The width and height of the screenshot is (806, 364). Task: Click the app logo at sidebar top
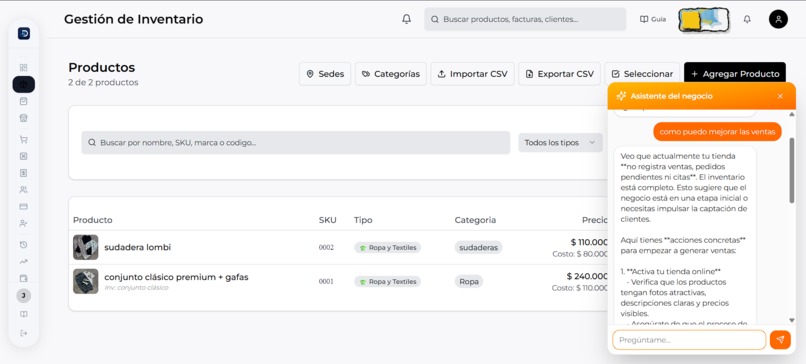click(x=24, y=33)
